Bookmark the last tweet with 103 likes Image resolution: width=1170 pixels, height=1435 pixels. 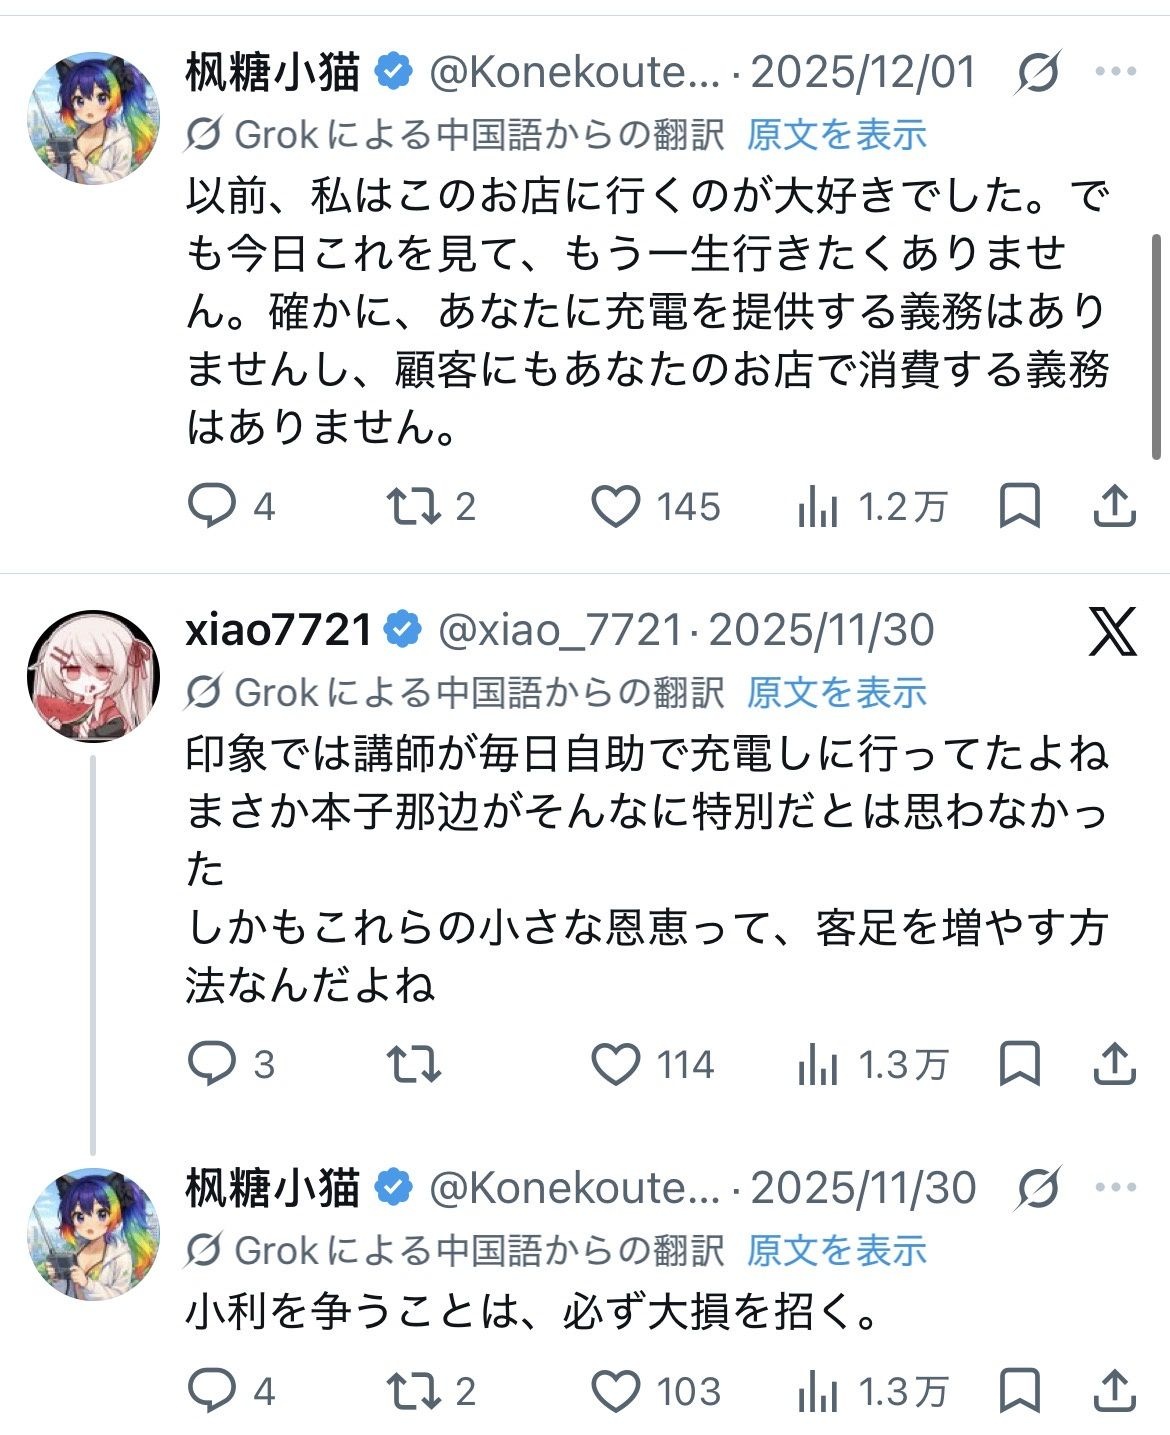[x=1020, y=1391]
